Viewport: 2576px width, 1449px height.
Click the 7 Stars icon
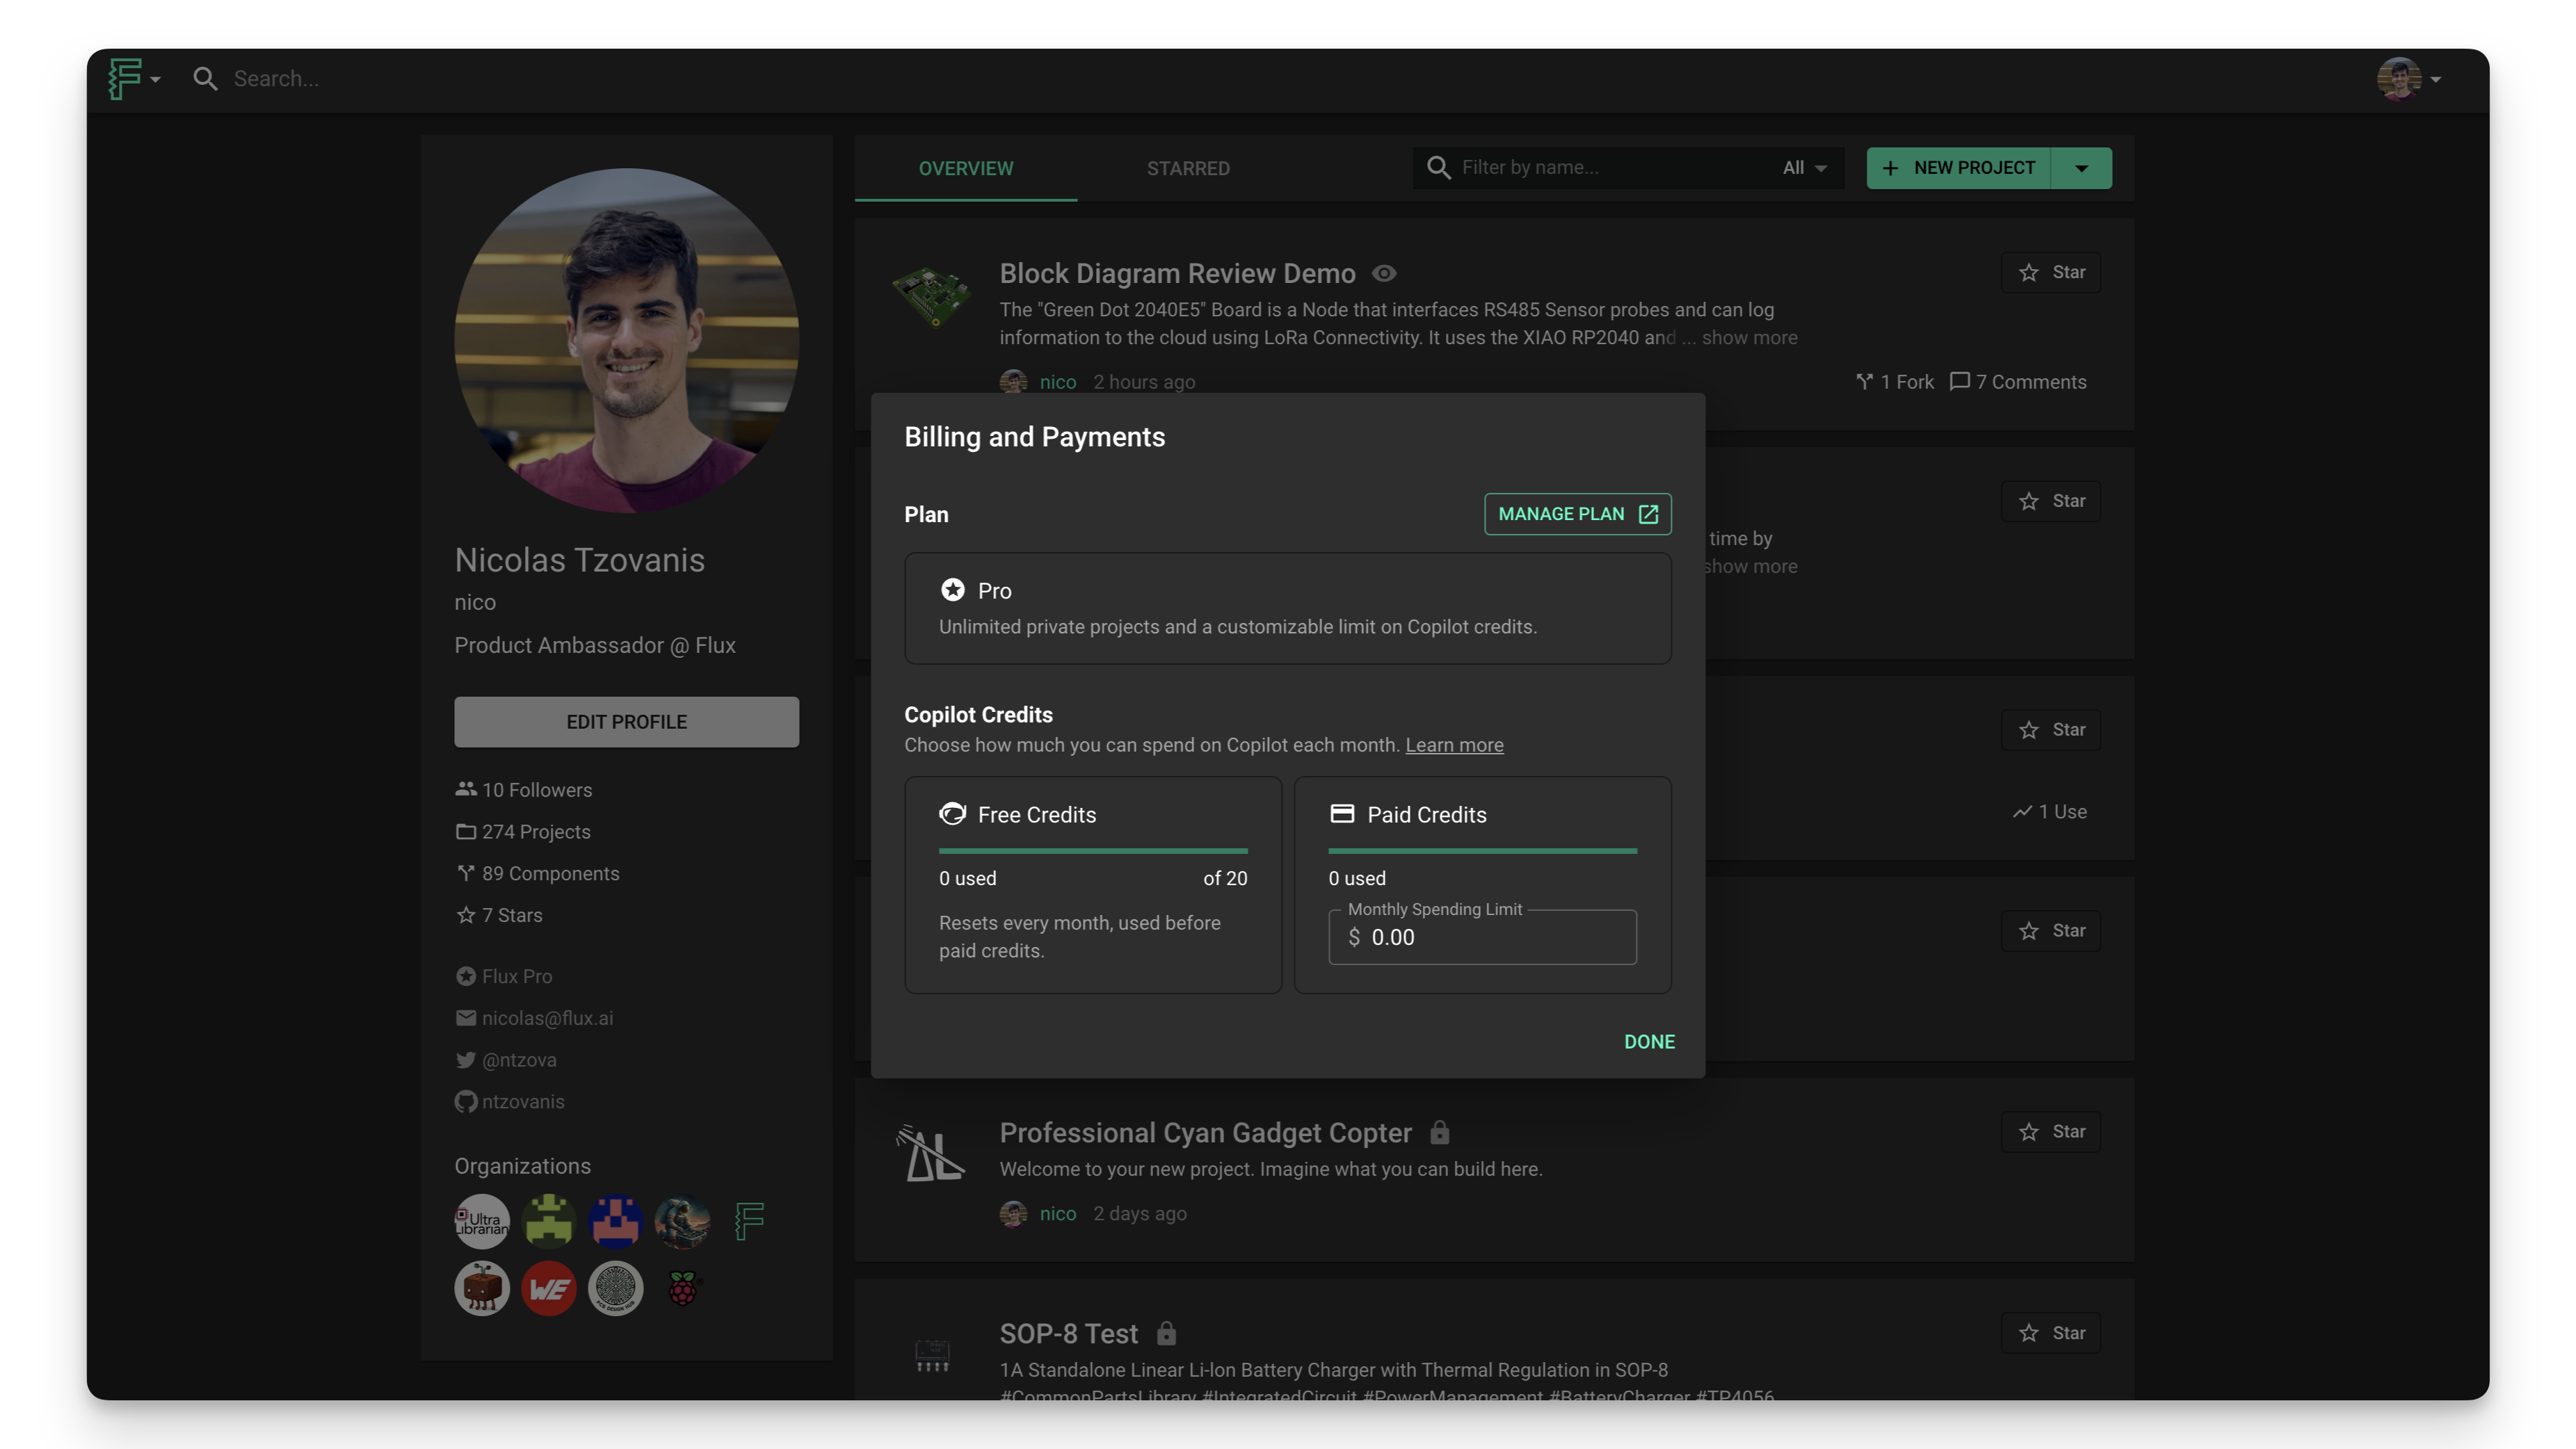(465, 915)
